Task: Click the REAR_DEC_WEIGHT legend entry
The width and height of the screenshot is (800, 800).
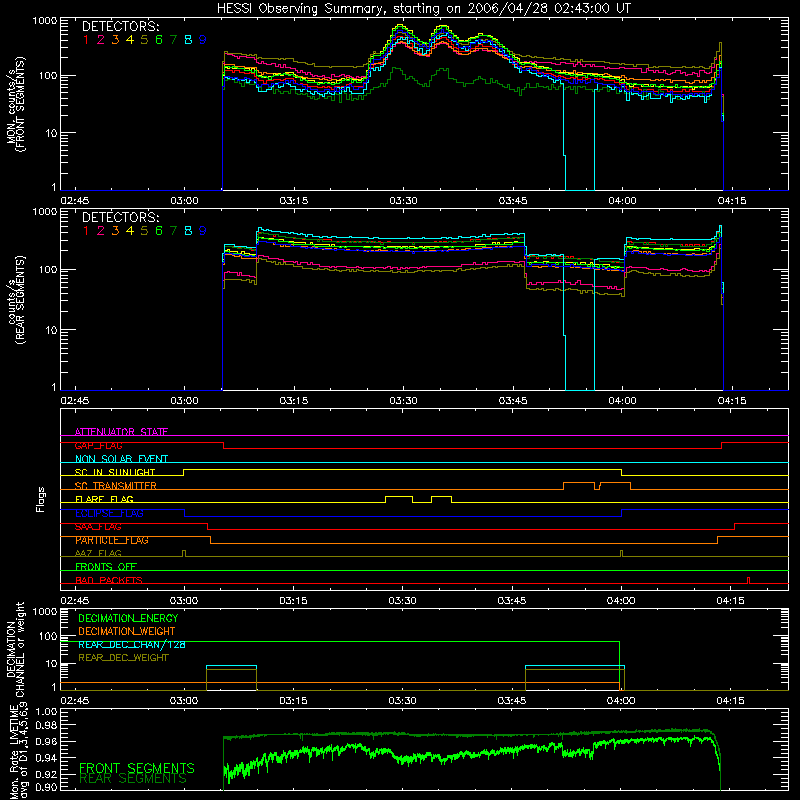Action: tap(123, 658)
